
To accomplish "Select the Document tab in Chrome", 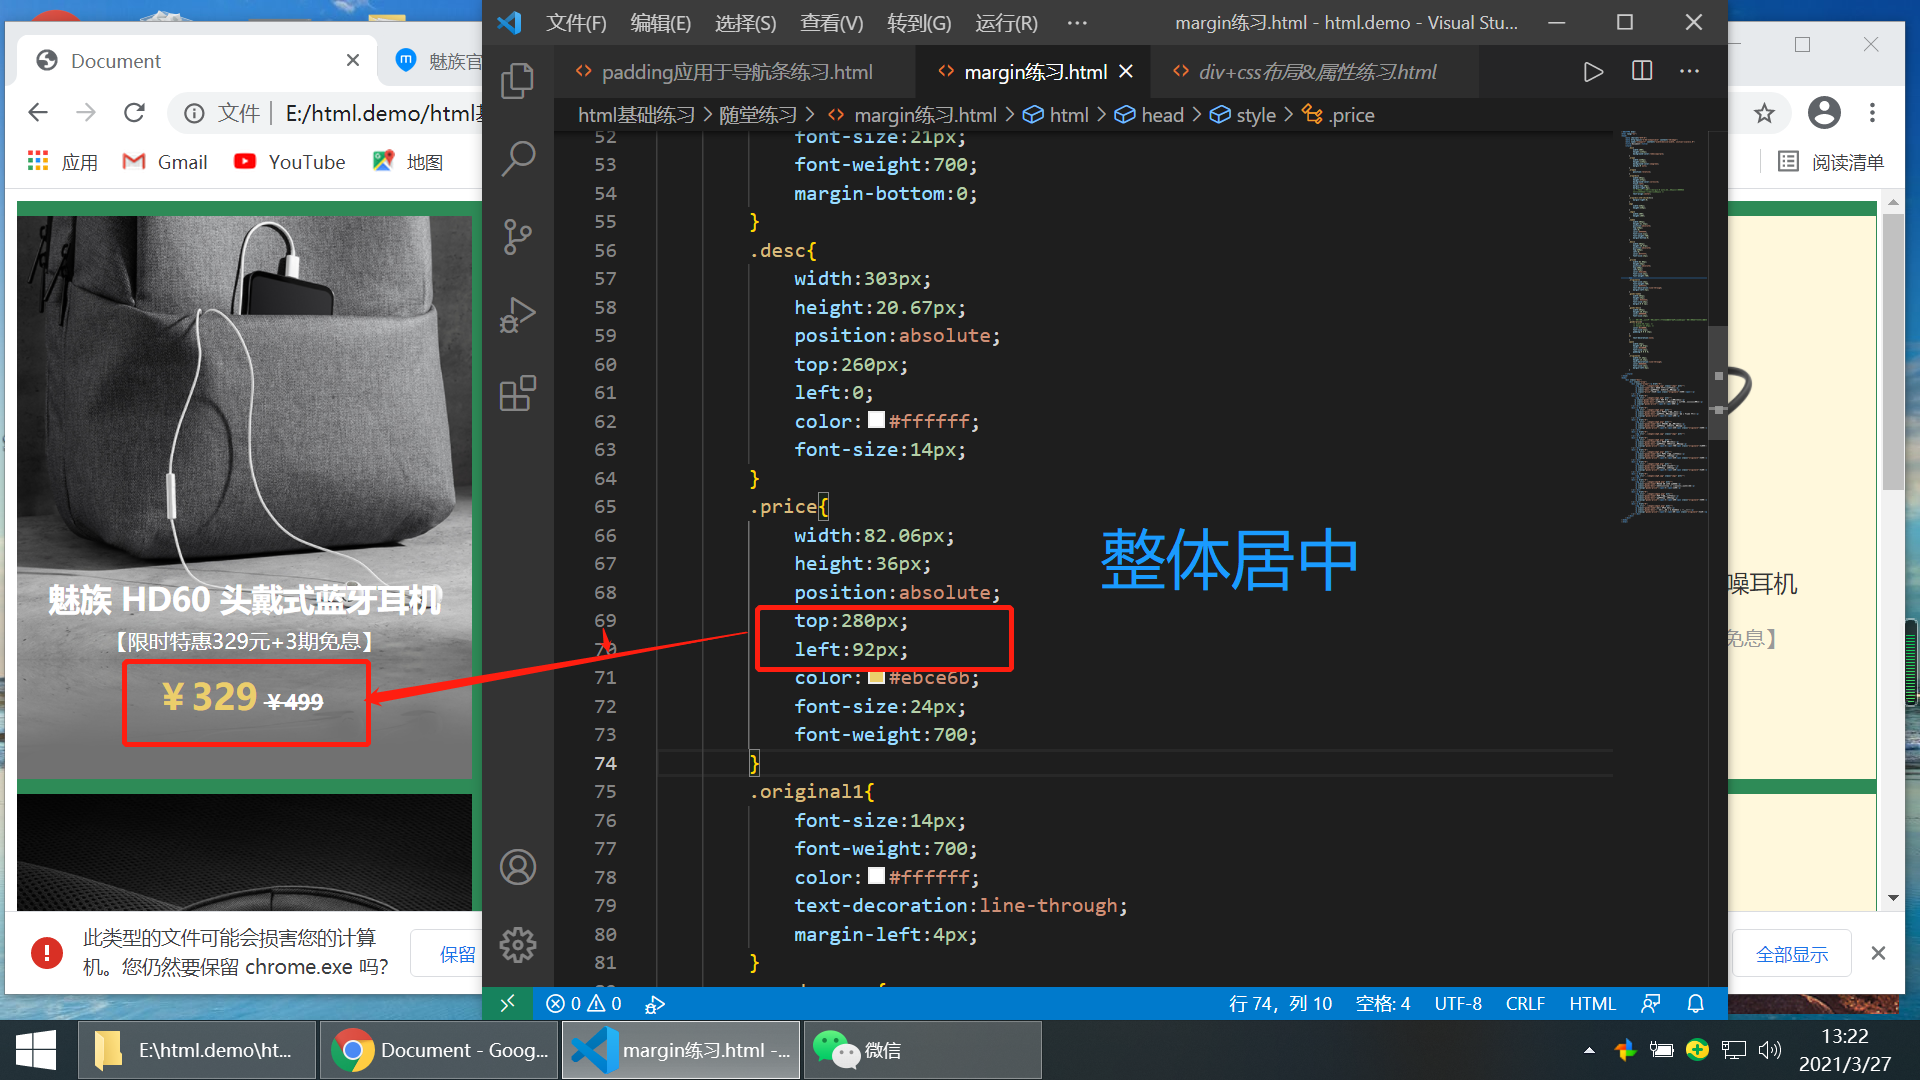I will (x=195, y=61).
